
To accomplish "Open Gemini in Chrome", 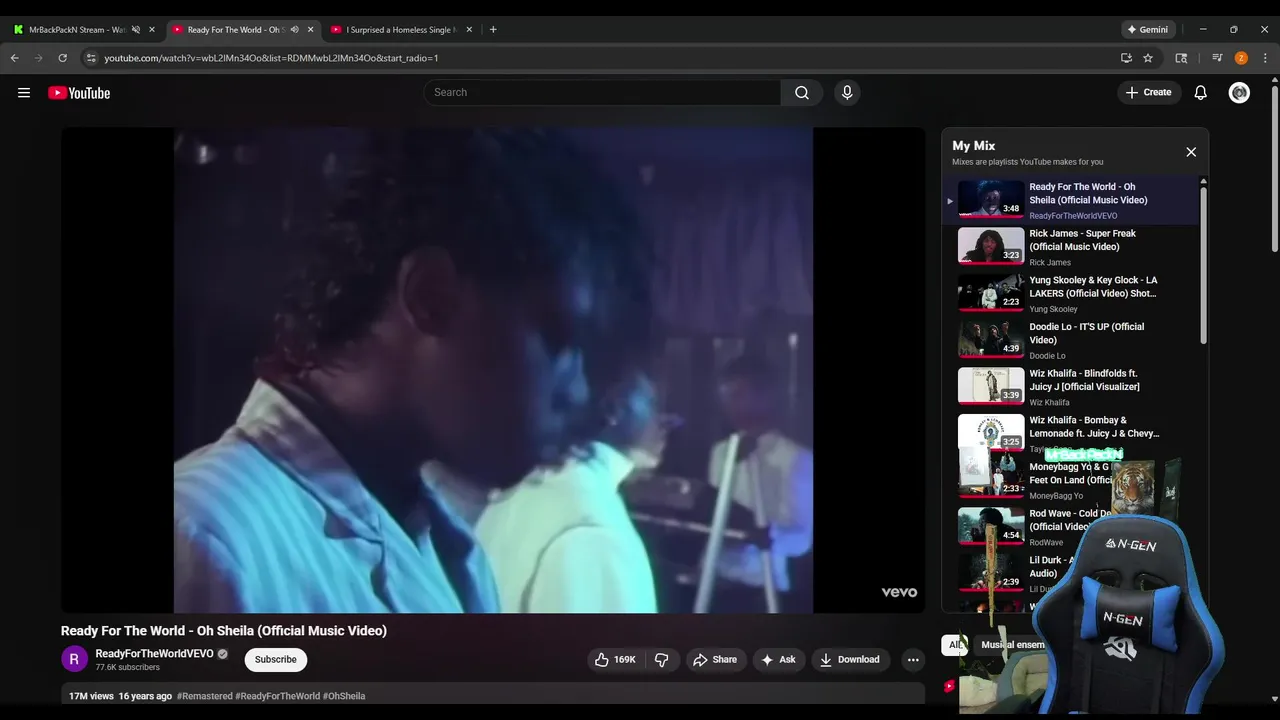I will (1147, 30).
